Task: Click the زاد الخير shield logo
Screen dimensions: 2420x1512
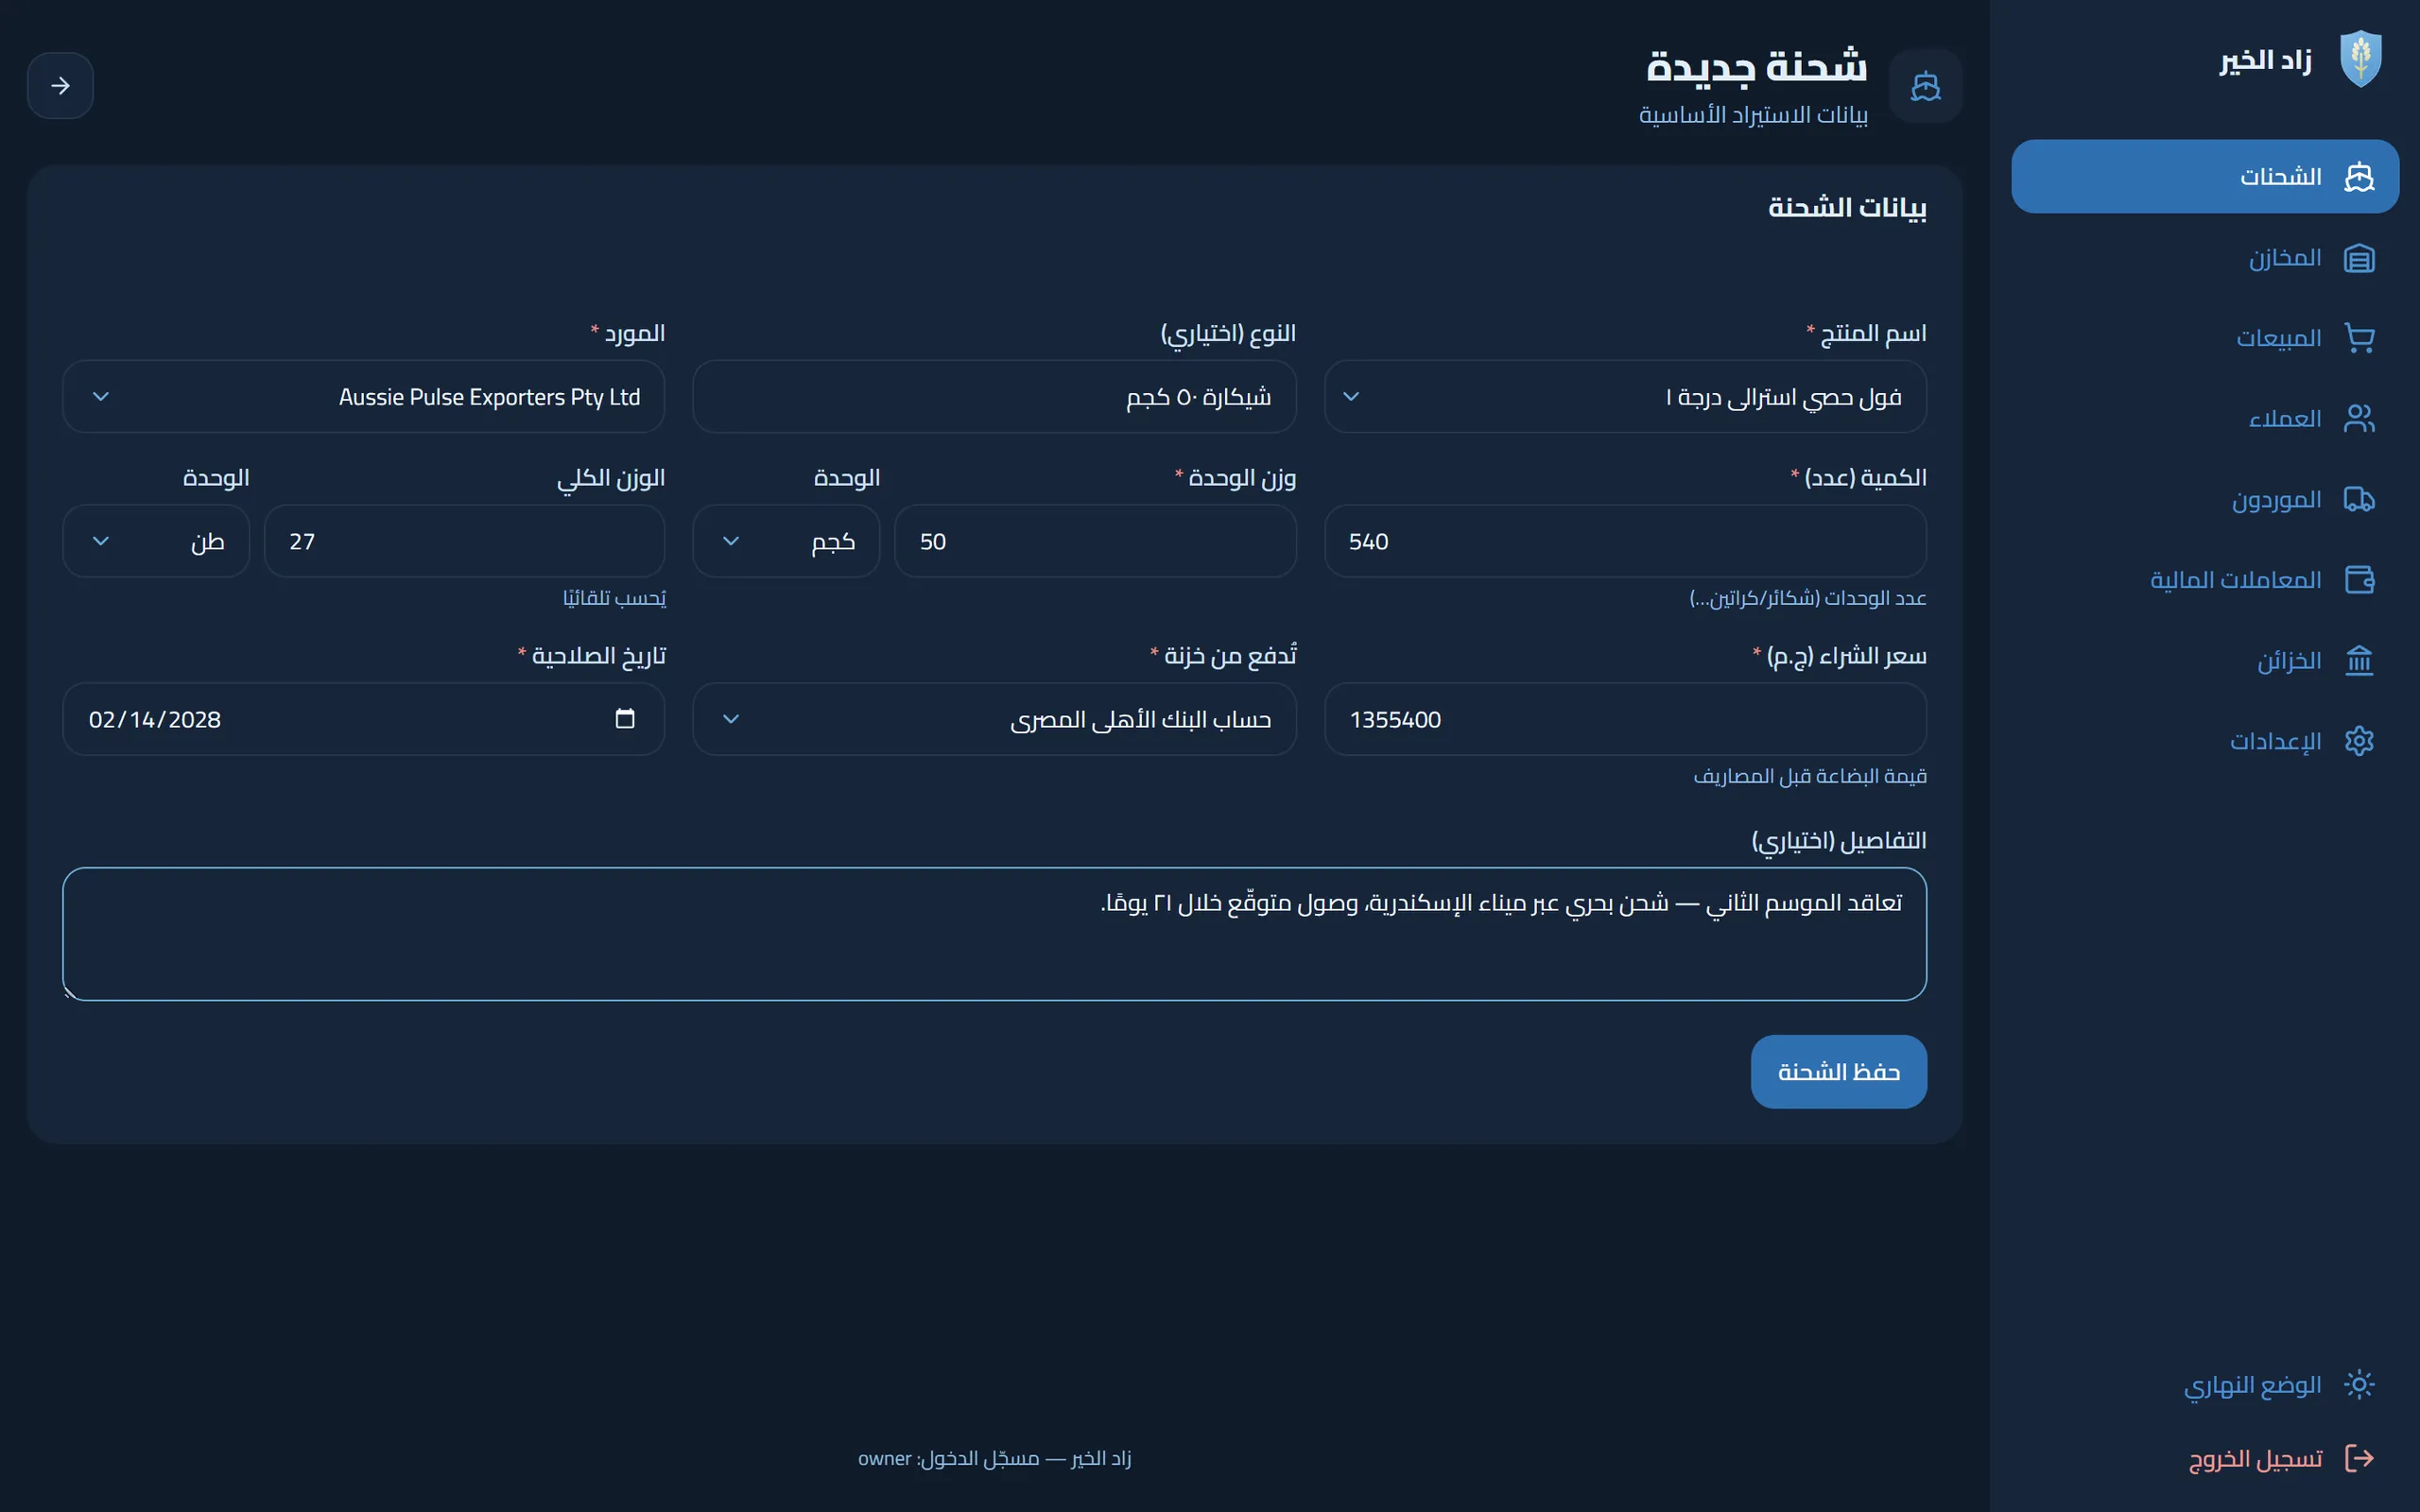Action: tap(2361, 59)
